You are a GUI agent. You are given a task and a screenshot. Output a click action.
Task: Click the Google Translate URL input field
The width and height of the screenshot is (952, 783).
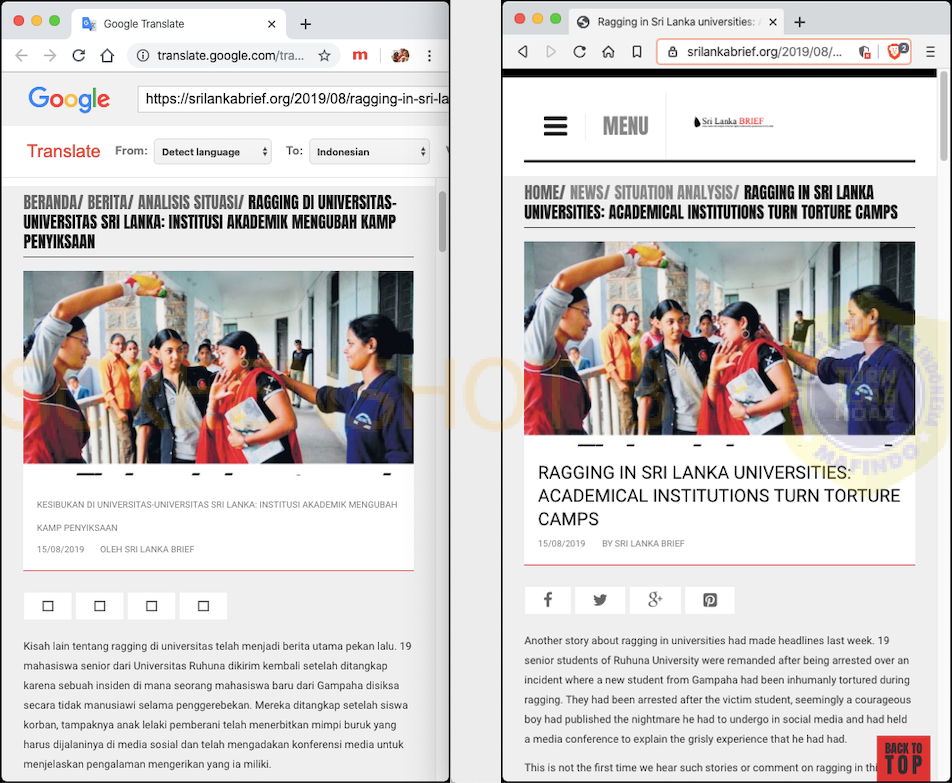tap(293, 99)
